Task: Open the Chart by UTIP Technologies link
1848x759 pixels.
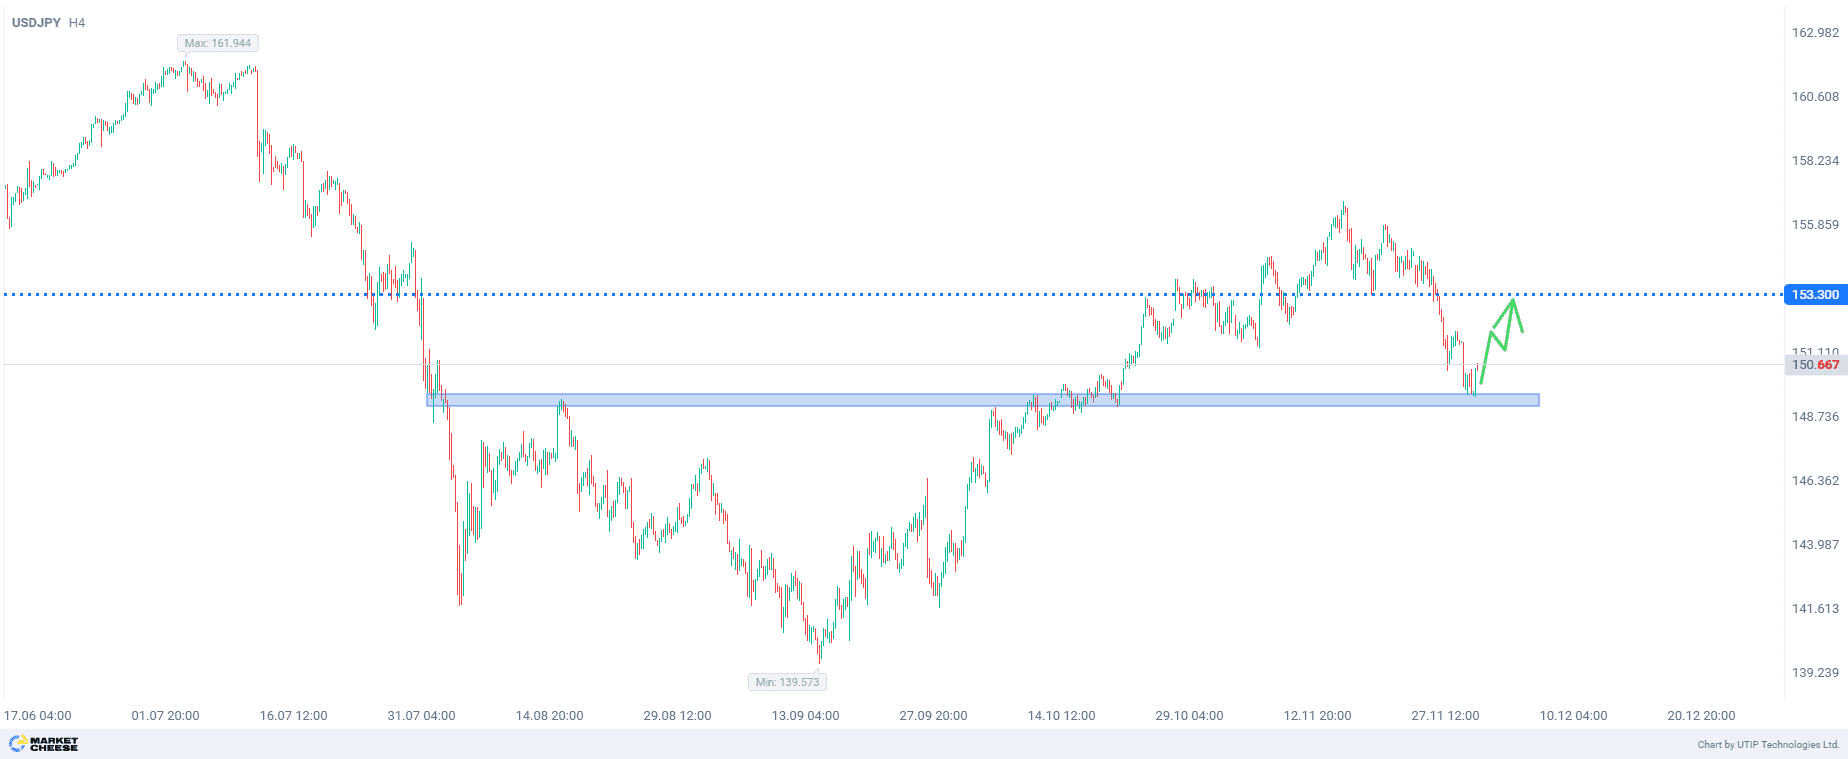Action: pyautogui.click(x=1767, y=744)
